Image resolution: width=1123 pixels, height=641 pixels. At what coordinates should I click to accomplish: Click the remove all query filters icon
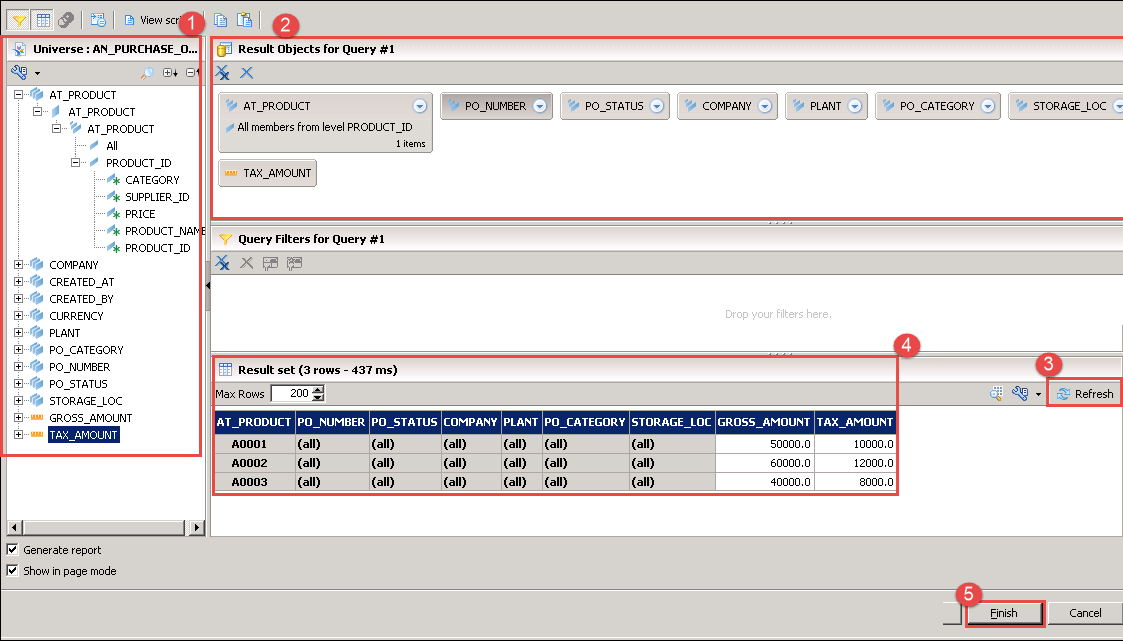pyautogui.click(x=223, y=262)
